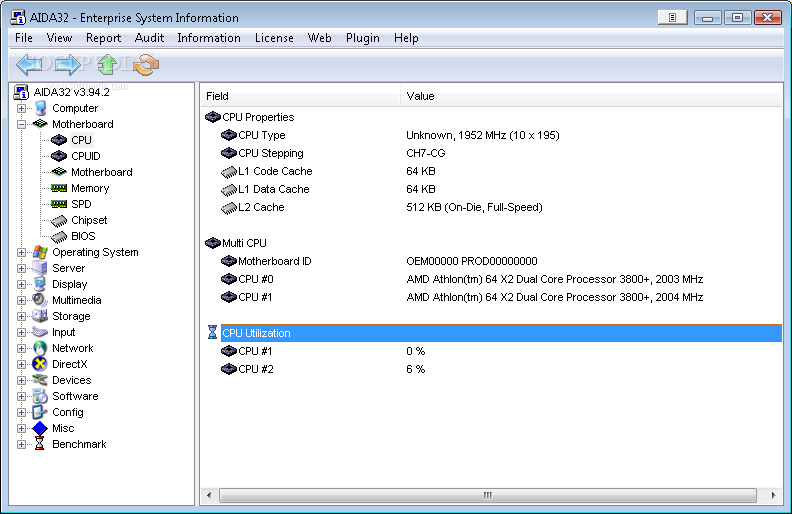This screenshot has height=514, width=792.
Task: Click the Benchmark hourglass icon in tree
Action: coord(39,444)
